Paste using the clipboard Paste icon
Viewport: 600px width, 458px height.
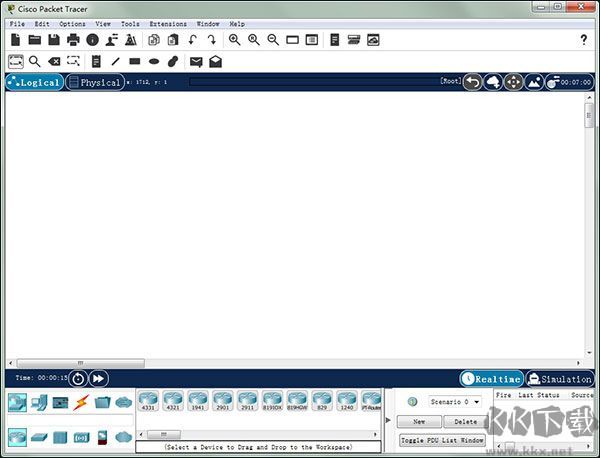(x=173, y=40)
